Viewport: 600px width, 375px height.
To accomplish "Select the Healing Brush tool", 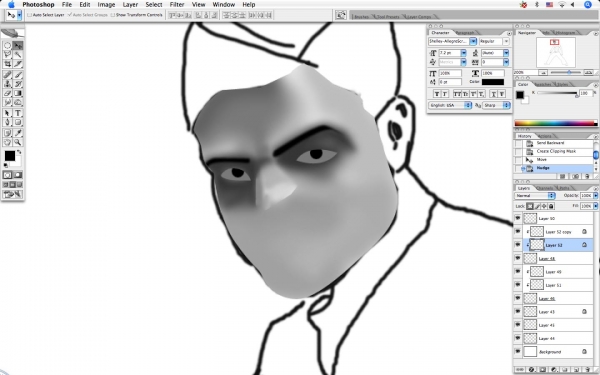I will (x=7, y=75).
